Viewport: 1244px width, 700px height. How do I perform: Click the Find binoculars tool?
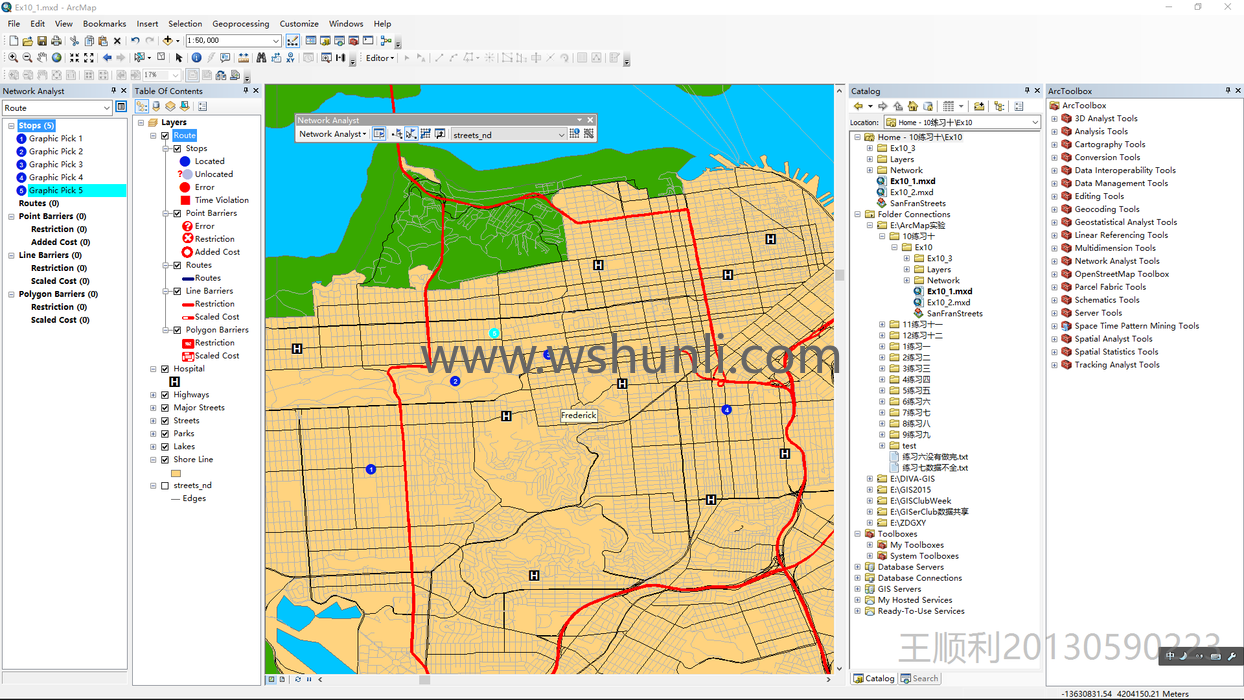pyautogui.click(x=261, y=58)
